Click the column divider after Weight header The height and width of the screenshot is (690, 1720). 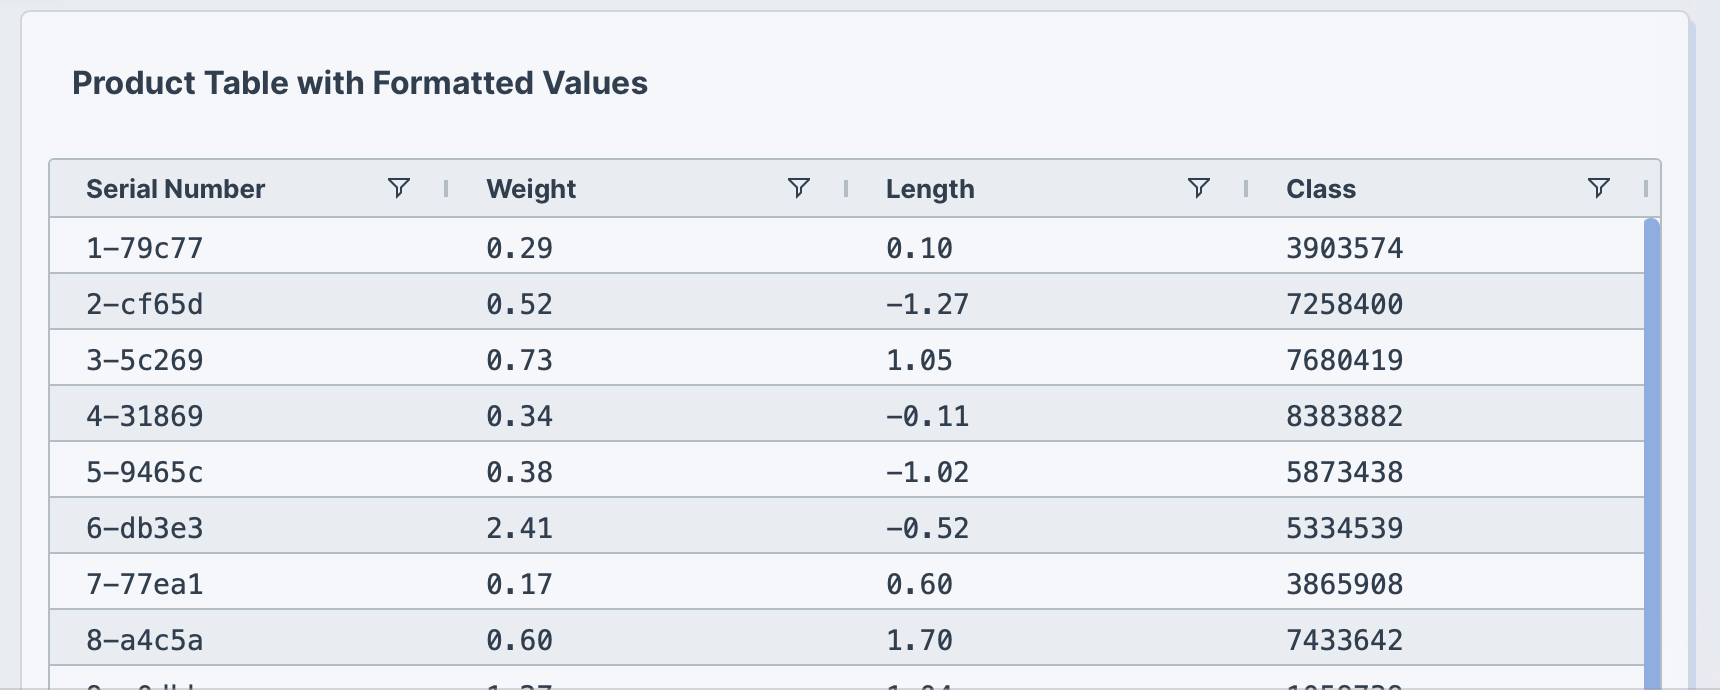(x=844, y=188)
